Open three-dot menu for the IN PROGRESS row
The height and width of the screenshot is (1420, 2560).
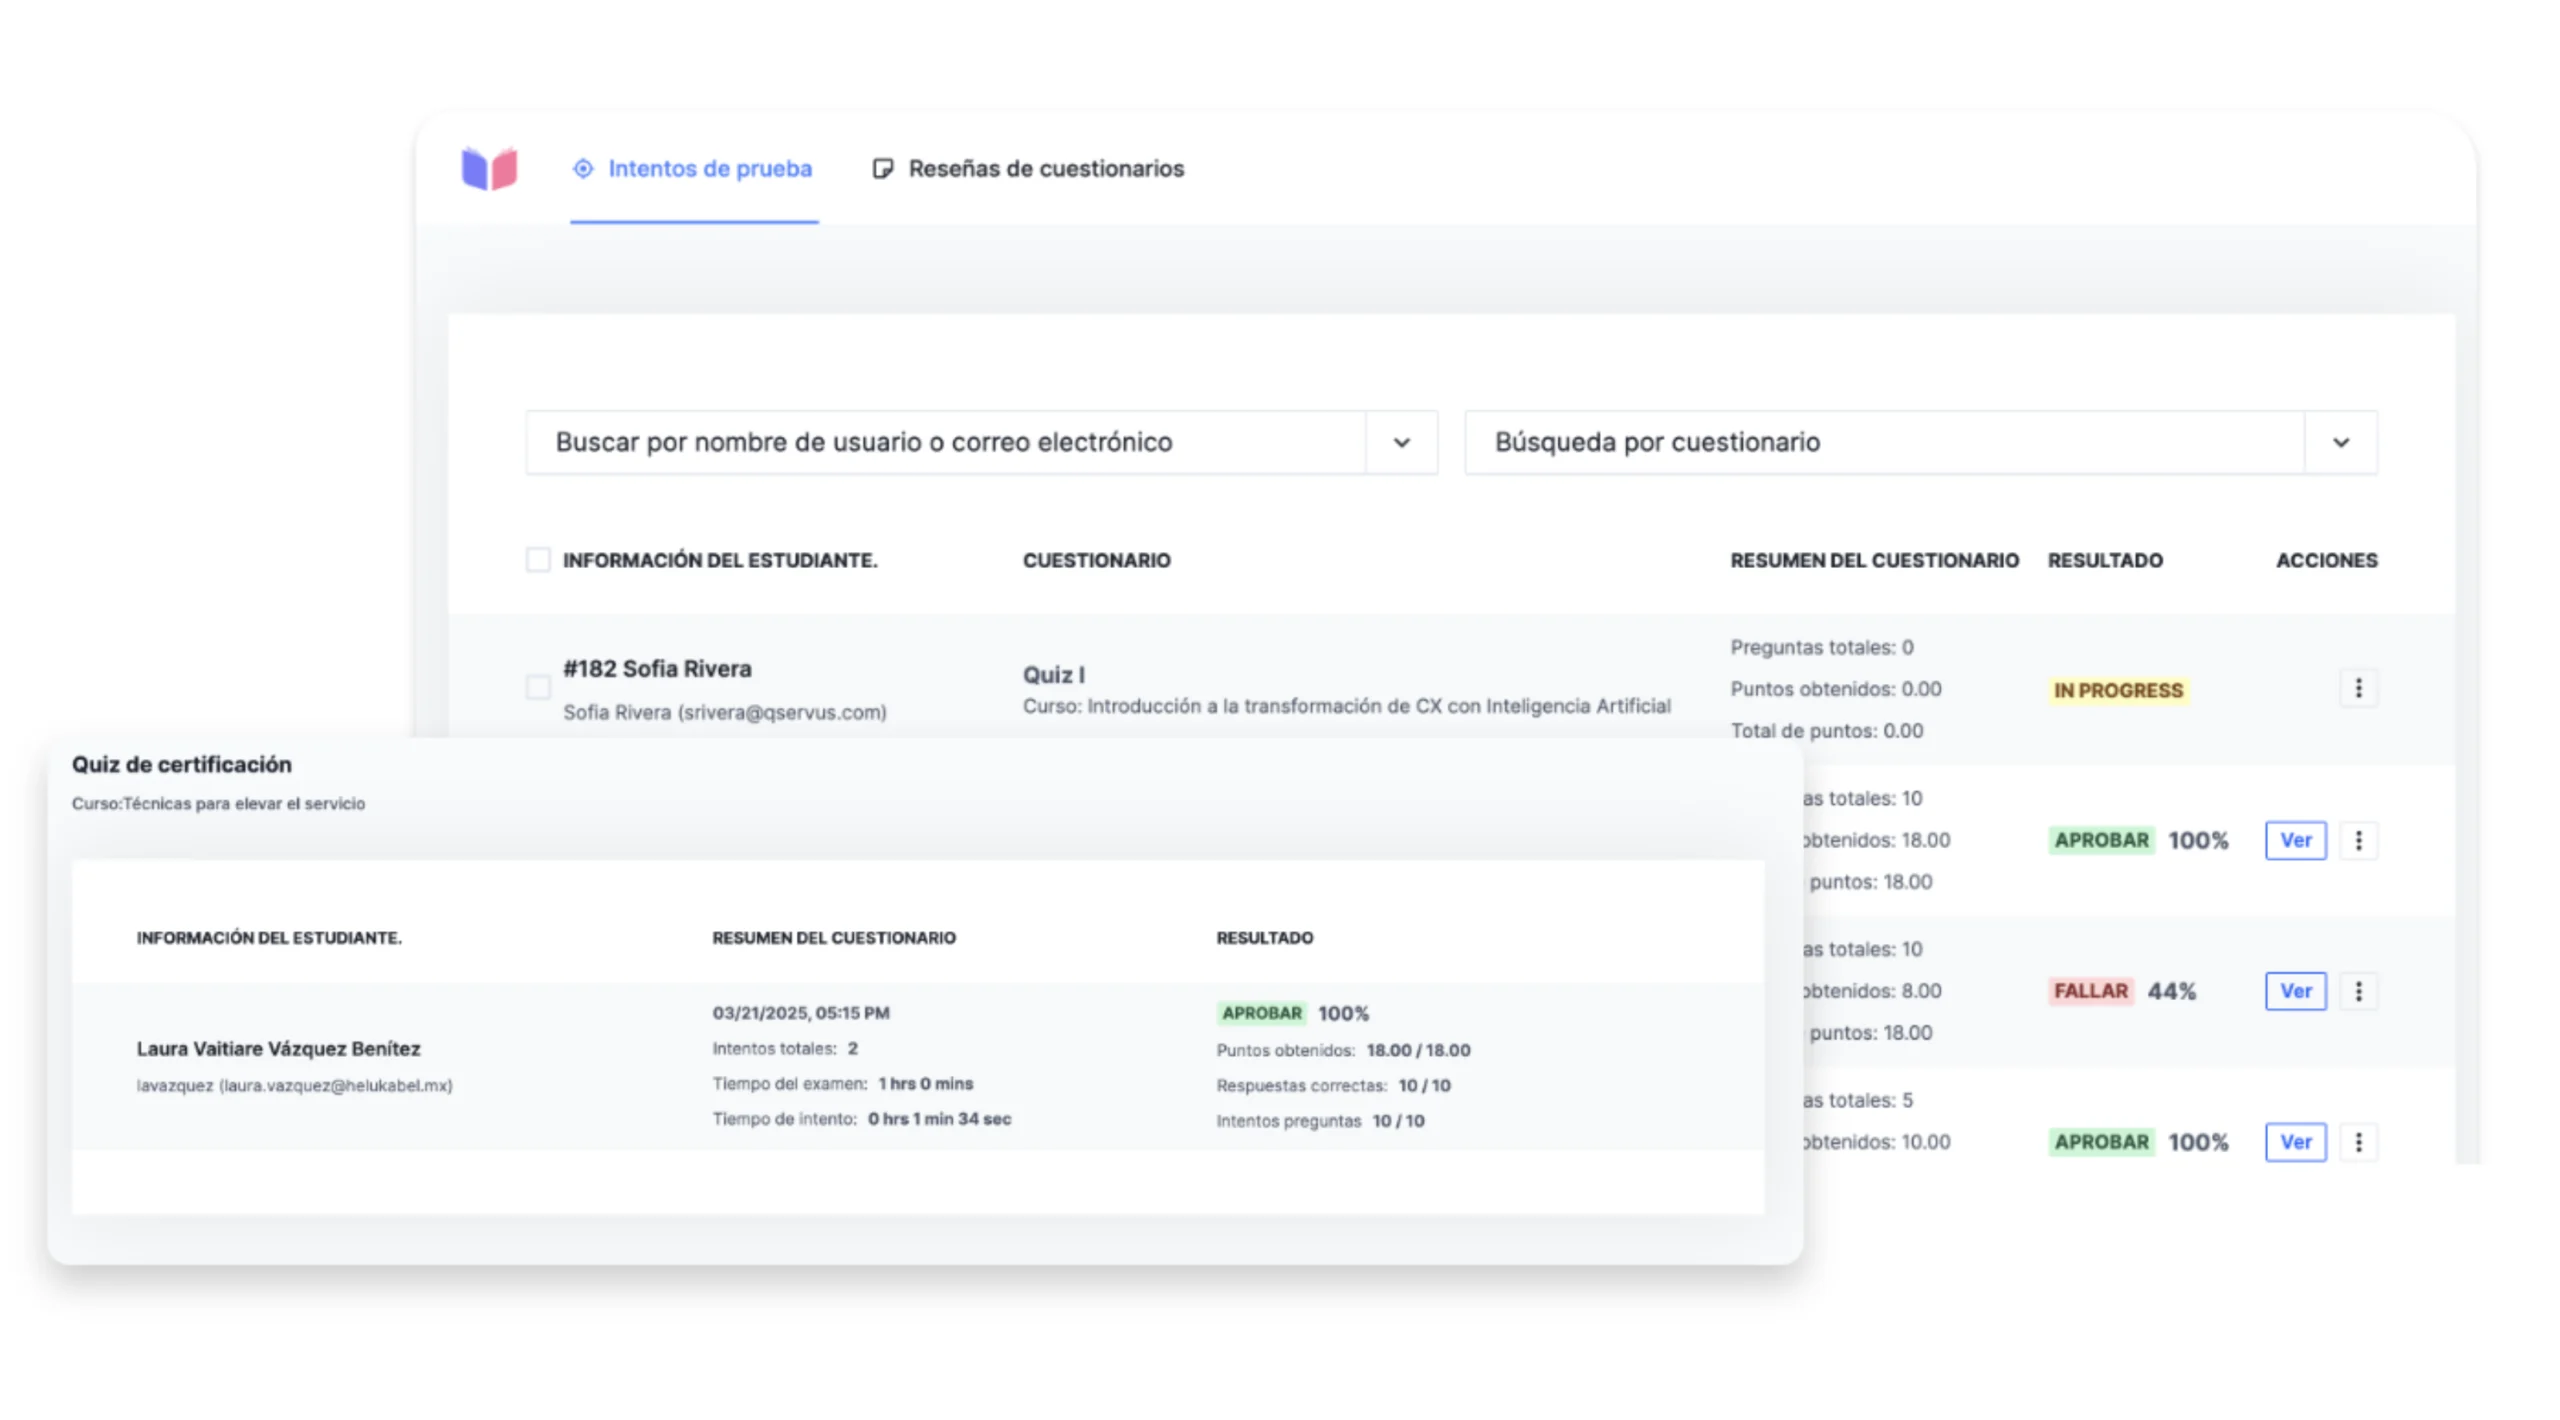2358,688
